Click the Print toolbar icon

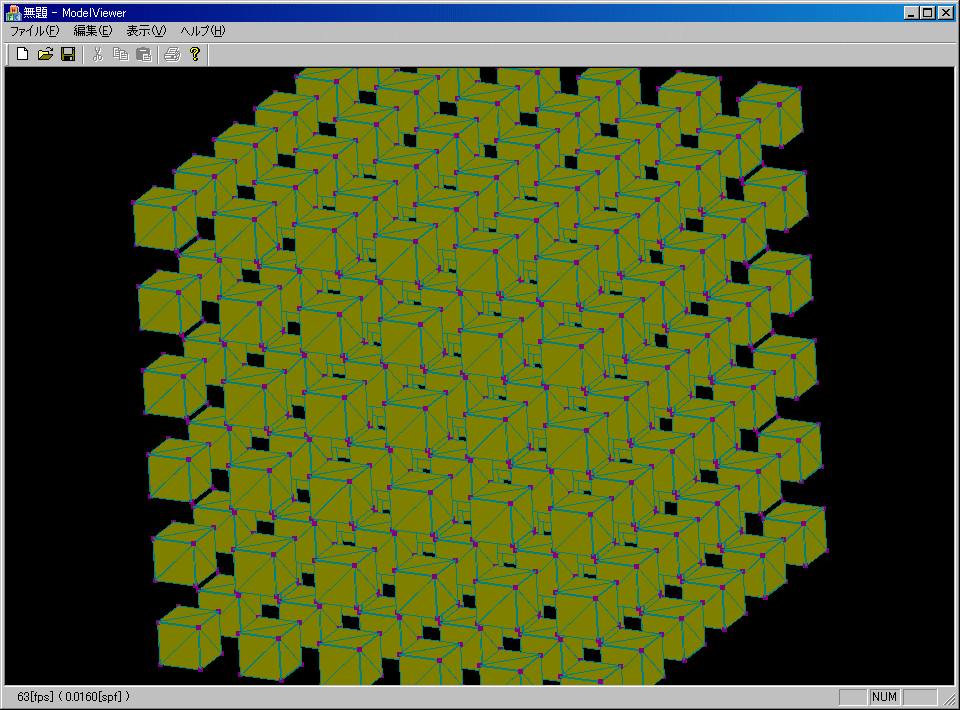[173, 54]
